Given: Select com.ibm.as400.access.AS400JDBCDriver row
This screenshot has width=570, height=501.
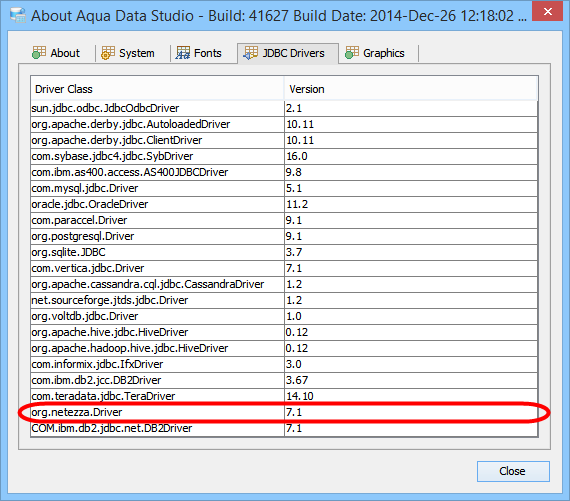Looking at the screenshot, I should [284, 172].
